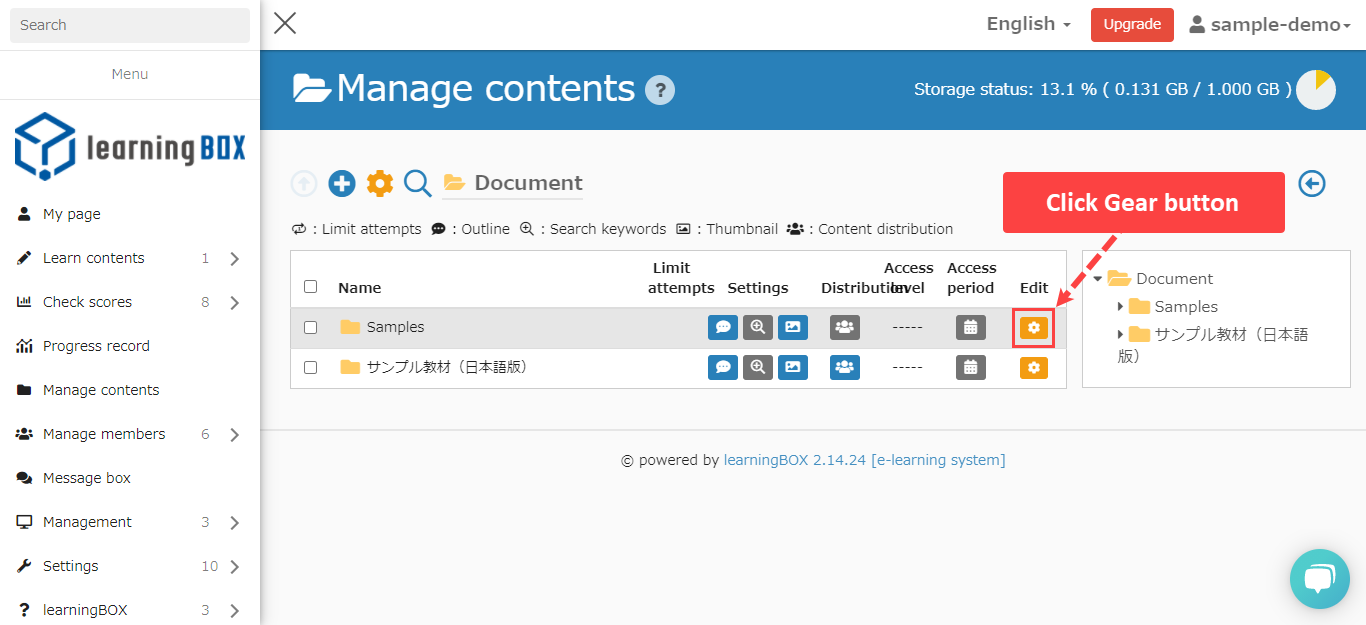Click the help question mark beside Manage contents
The height and width of the screenshot is (625, 1366).
[x=660, y=90]
